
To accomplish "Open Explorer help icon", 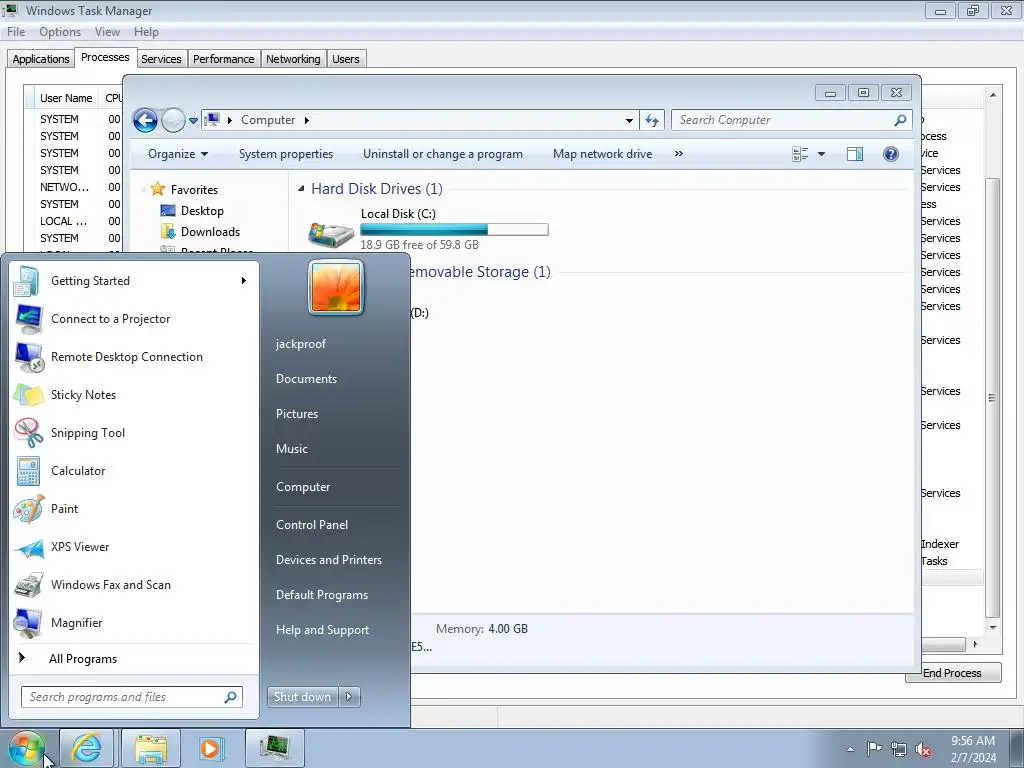I will pyautogui.click(x=891, y=154).
